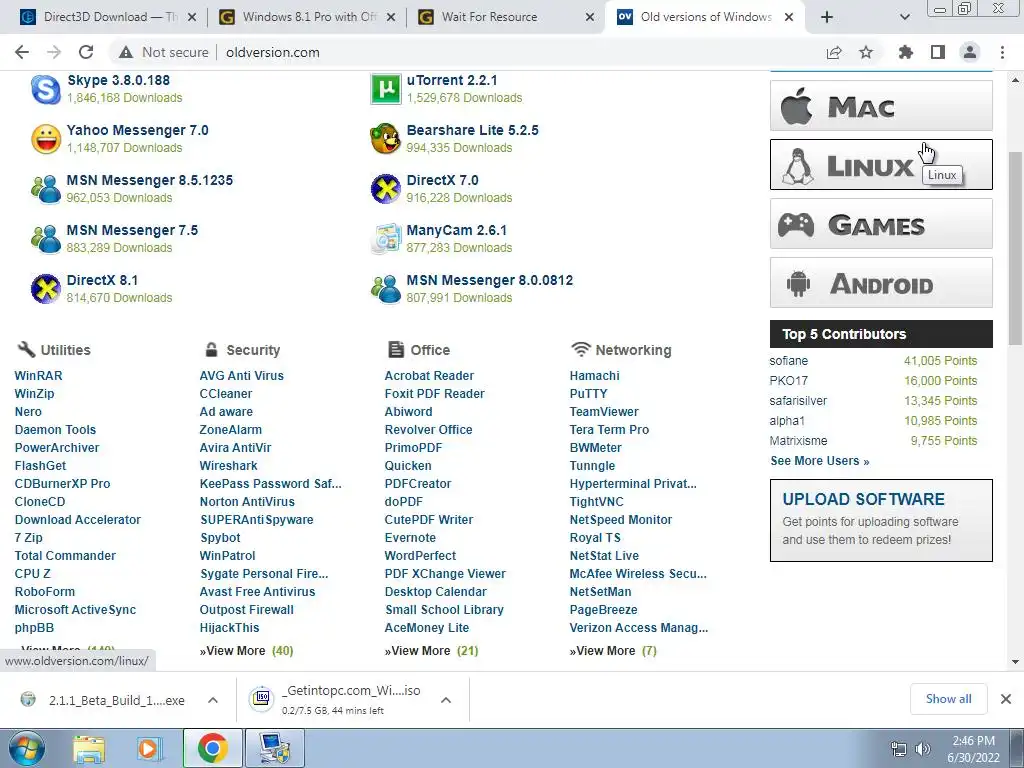
Task: Open the WinRAR link under Utilities
Action: (x=39, y=376)
